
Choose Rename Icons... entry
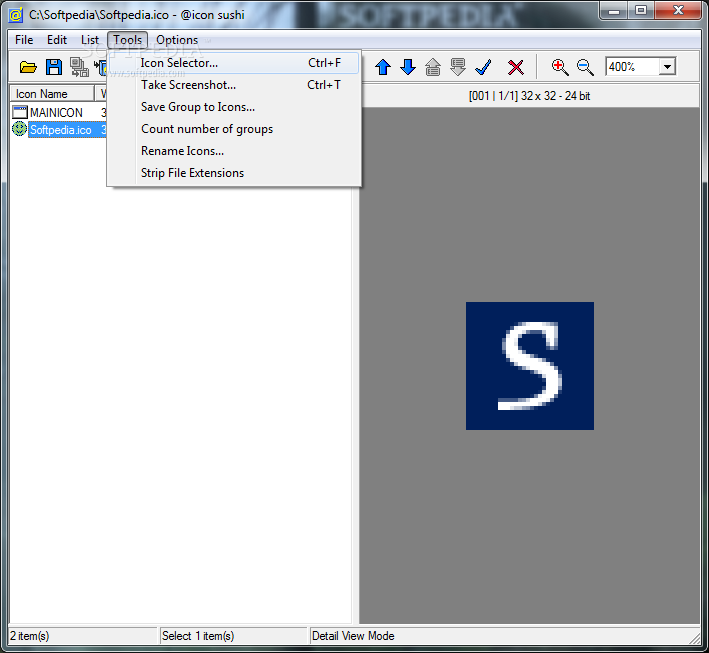(234, 151)
